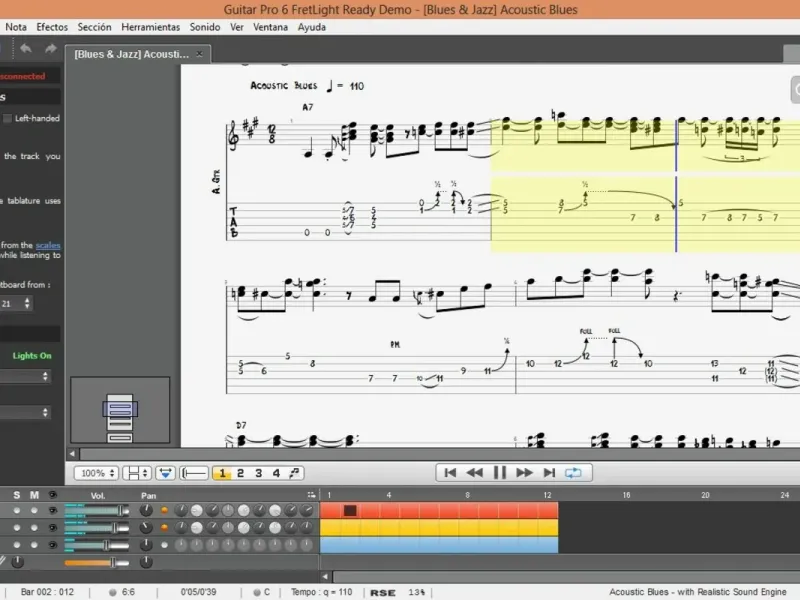Open the Ventana menu

pyautogui.click(x=270, y=27)
